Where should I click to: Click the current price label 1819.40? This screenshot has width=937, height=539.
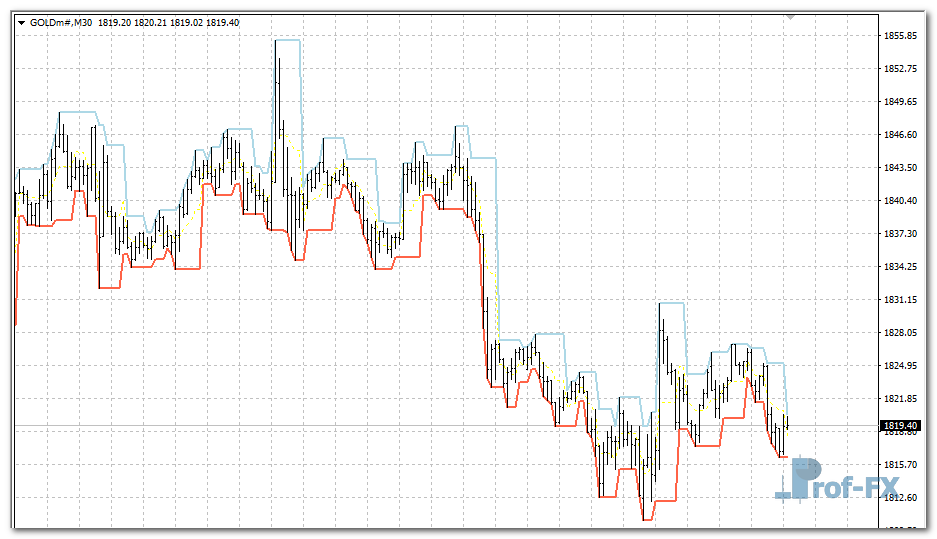901,426
